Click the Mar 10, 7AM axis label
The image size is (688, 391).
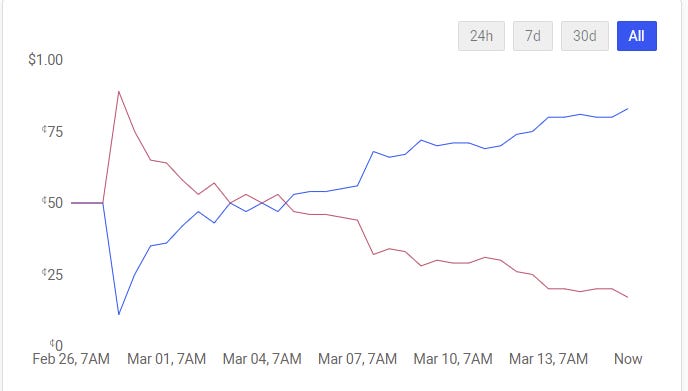[453, 359]
